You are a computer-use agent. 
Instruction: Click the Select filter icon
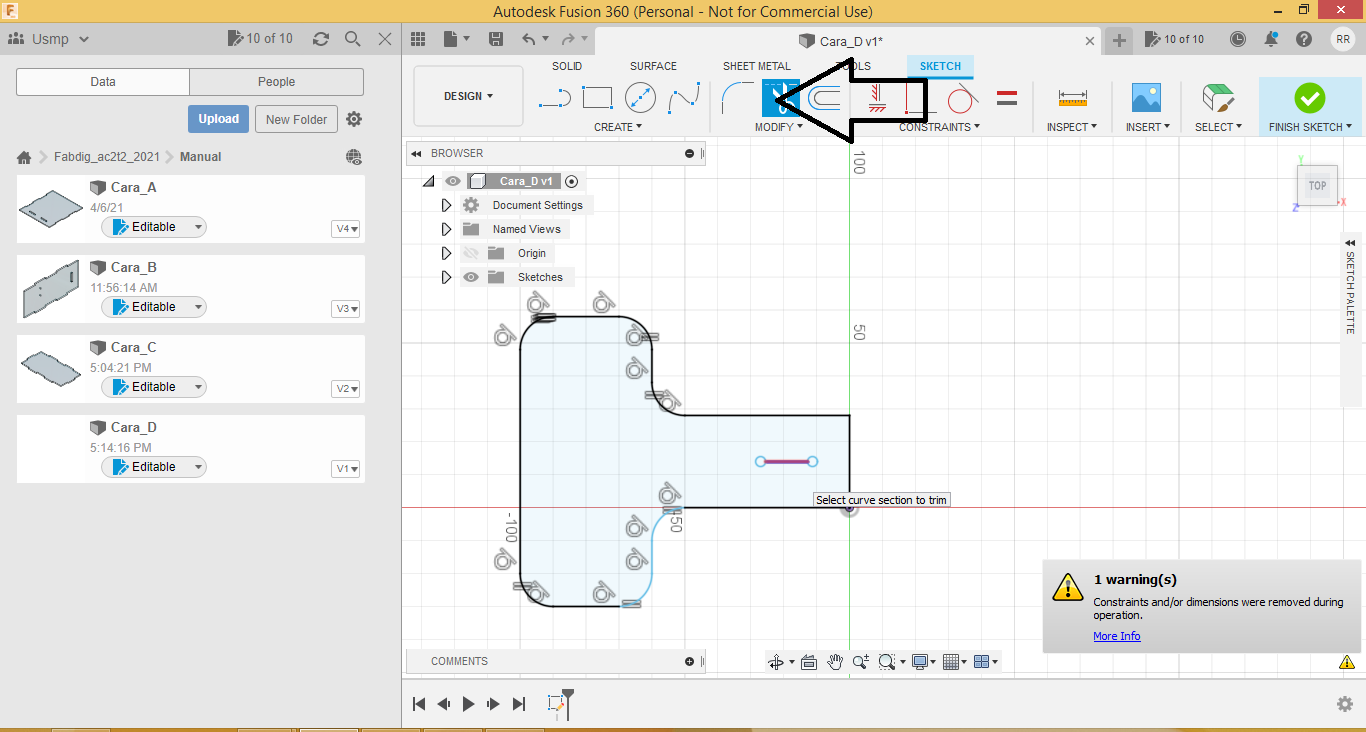click(x=1217, y=98)
